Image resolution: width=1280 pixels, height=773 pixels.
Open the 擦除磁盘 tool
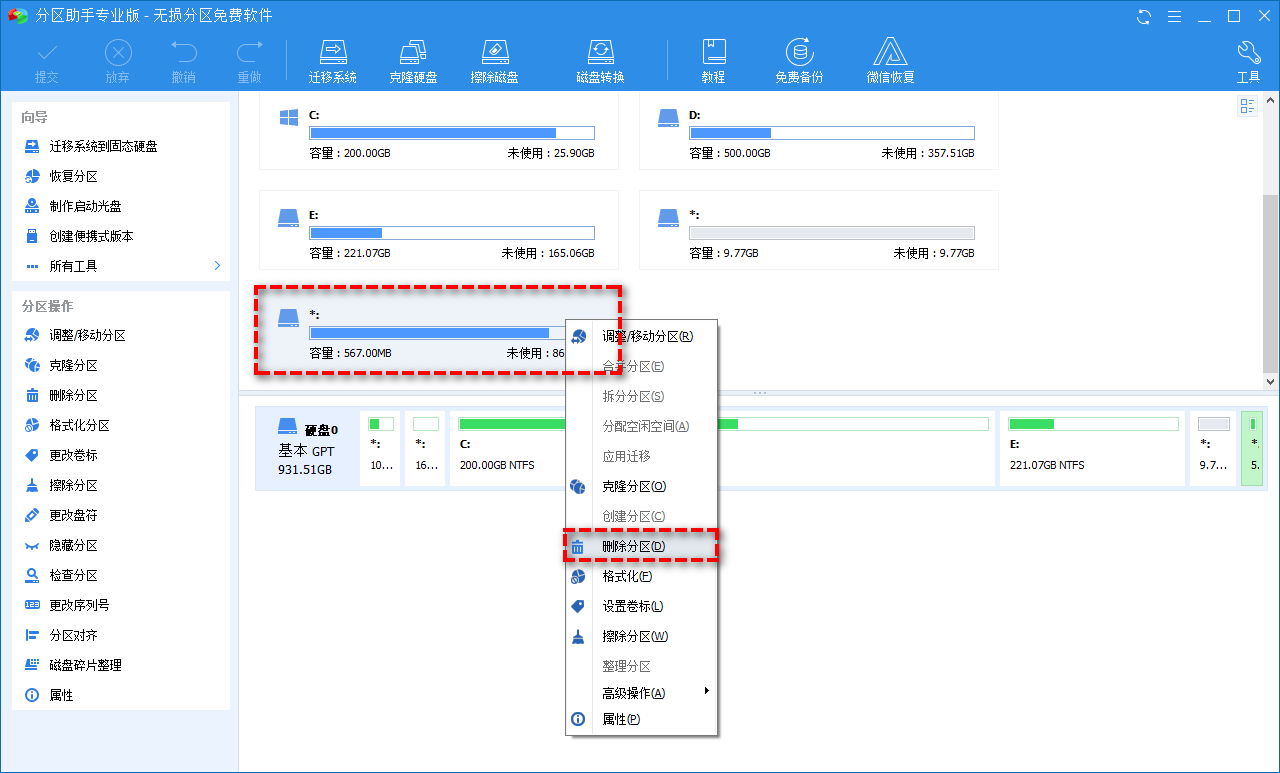[495, 60]
